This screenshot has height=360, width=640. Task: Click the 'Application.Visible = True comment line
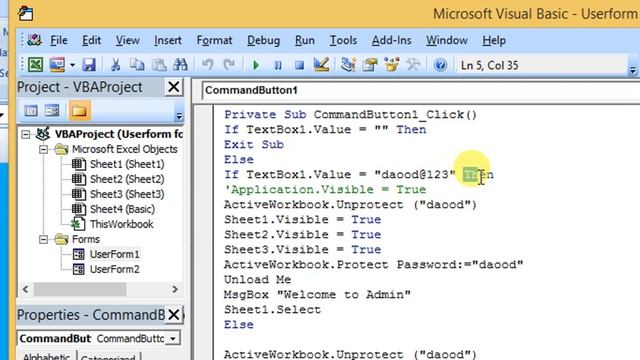(x=325, y=190)
